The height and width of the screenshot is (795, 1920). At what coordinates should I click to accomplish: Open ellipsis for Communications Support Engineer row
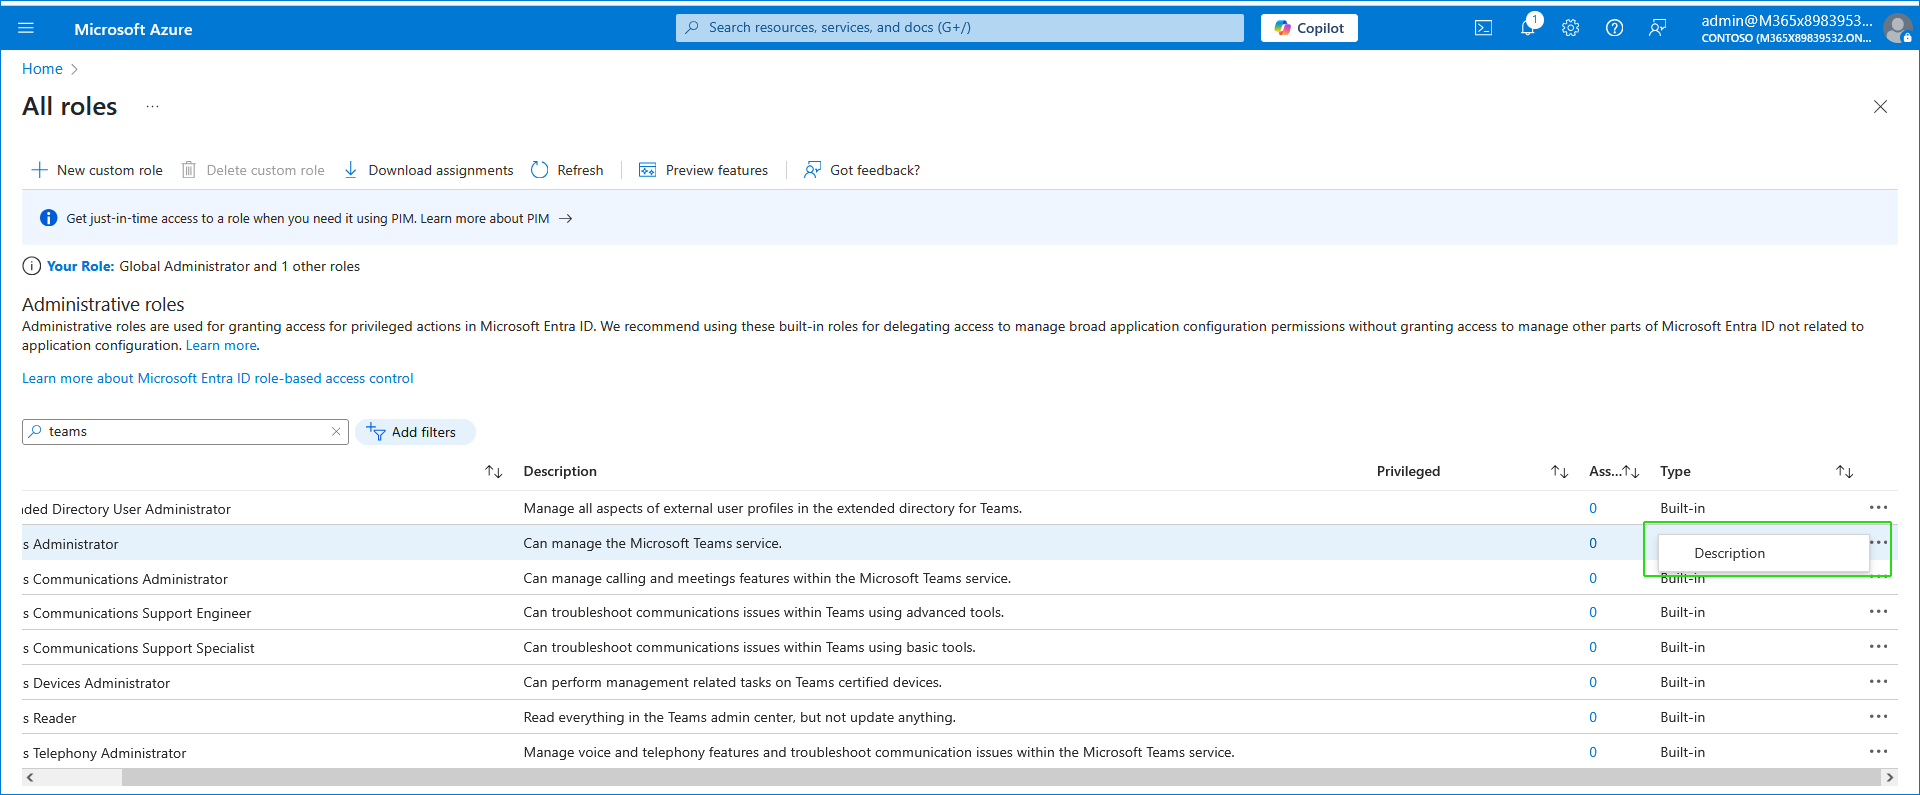pos(1879,612)
